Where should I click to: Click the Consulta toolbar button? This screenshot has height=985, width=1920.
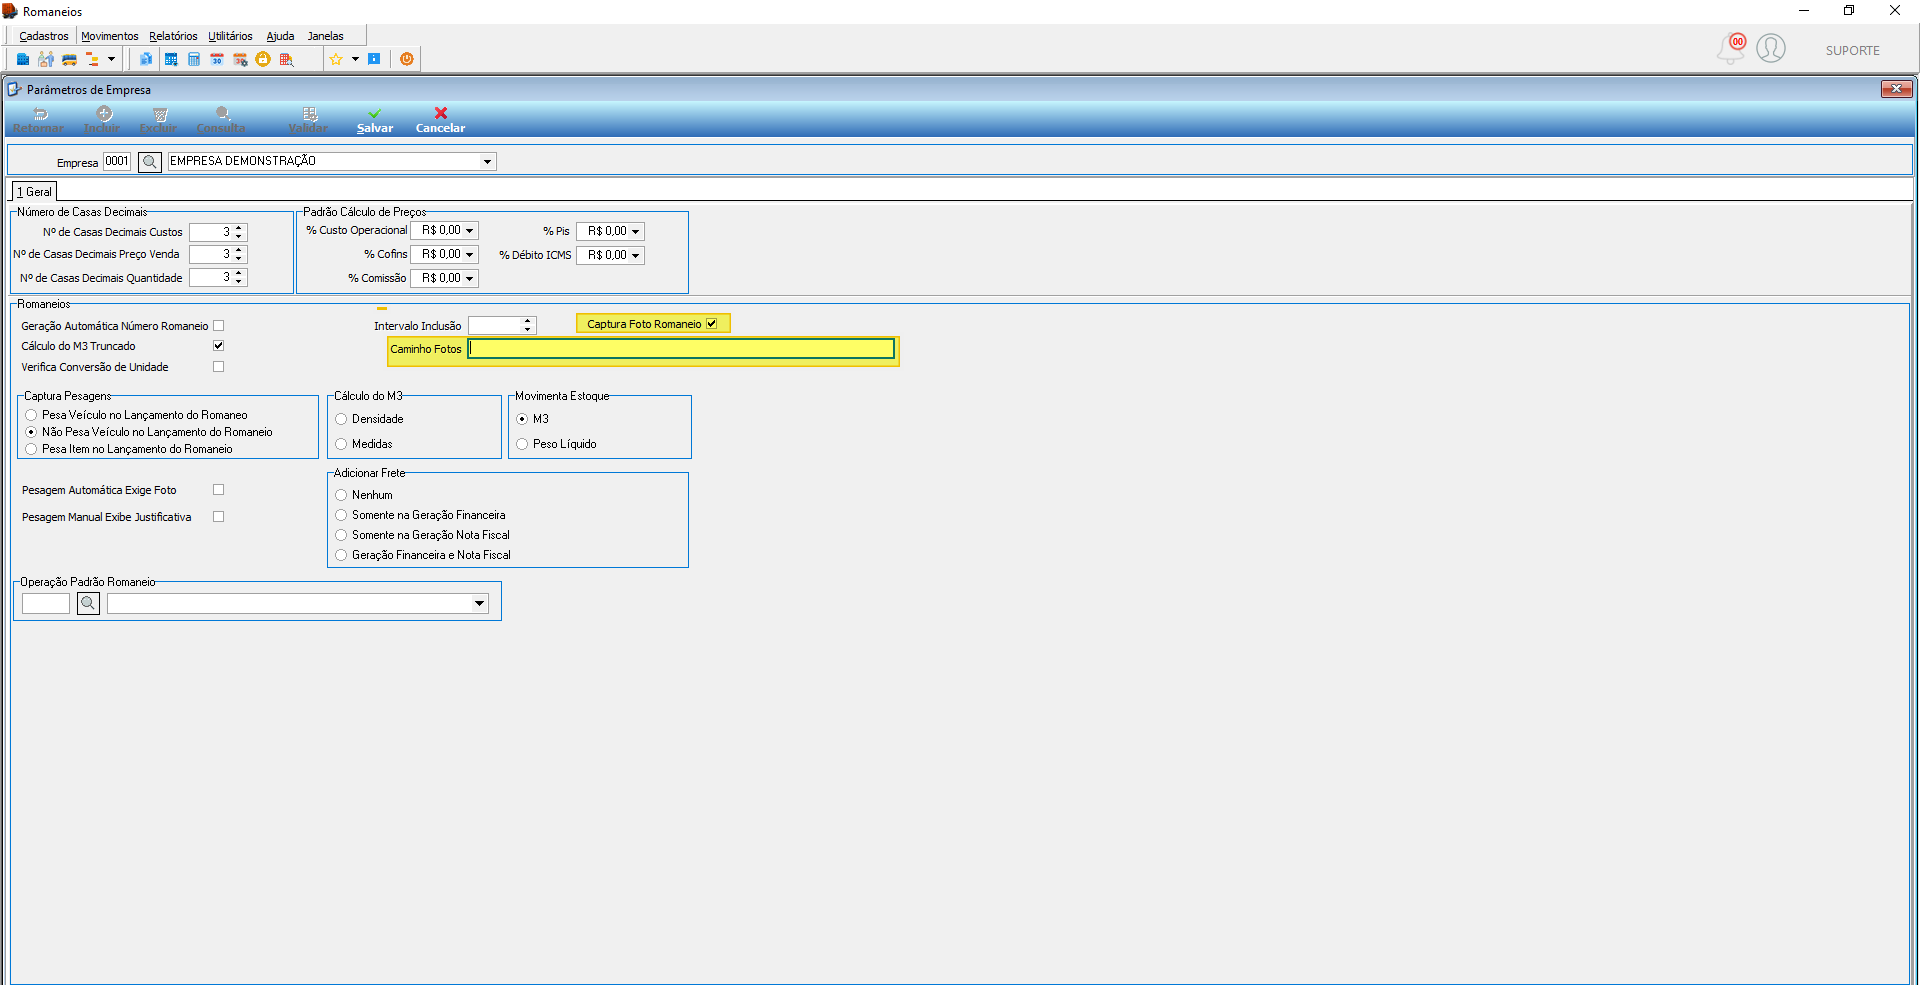(221, 120)
